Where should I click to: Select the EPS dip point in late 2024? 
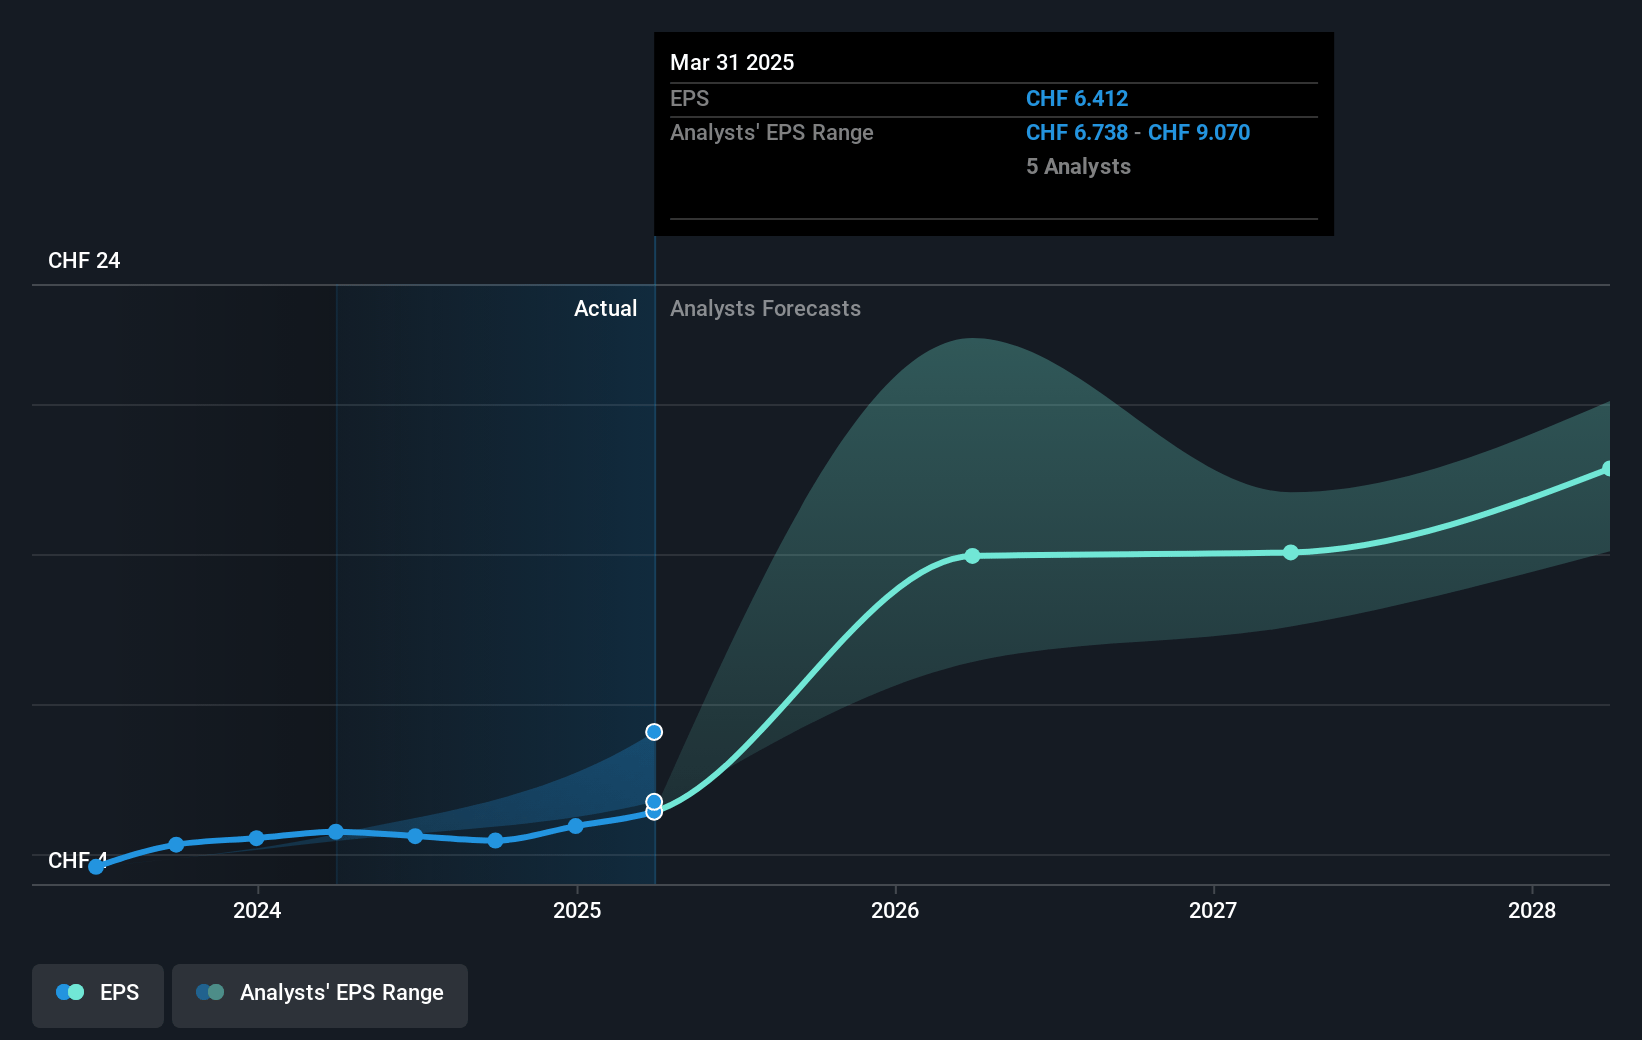(x=495, y=841)
